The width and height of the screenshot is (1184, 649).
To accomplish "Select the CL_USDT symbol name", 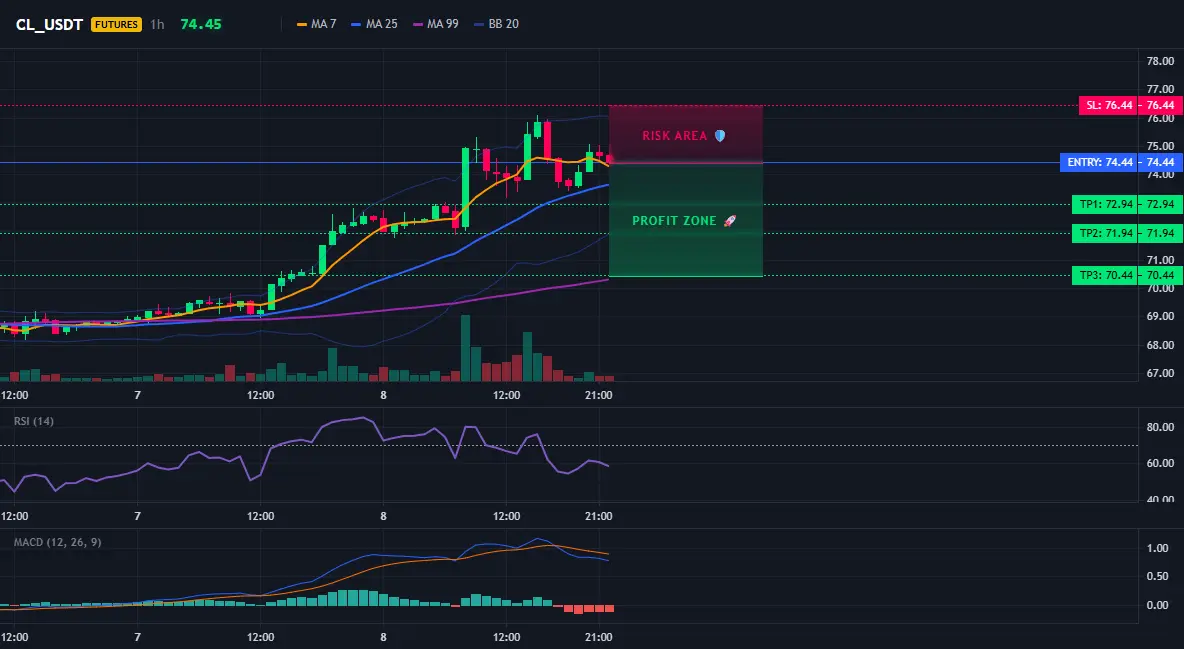I will coord(49,24).
